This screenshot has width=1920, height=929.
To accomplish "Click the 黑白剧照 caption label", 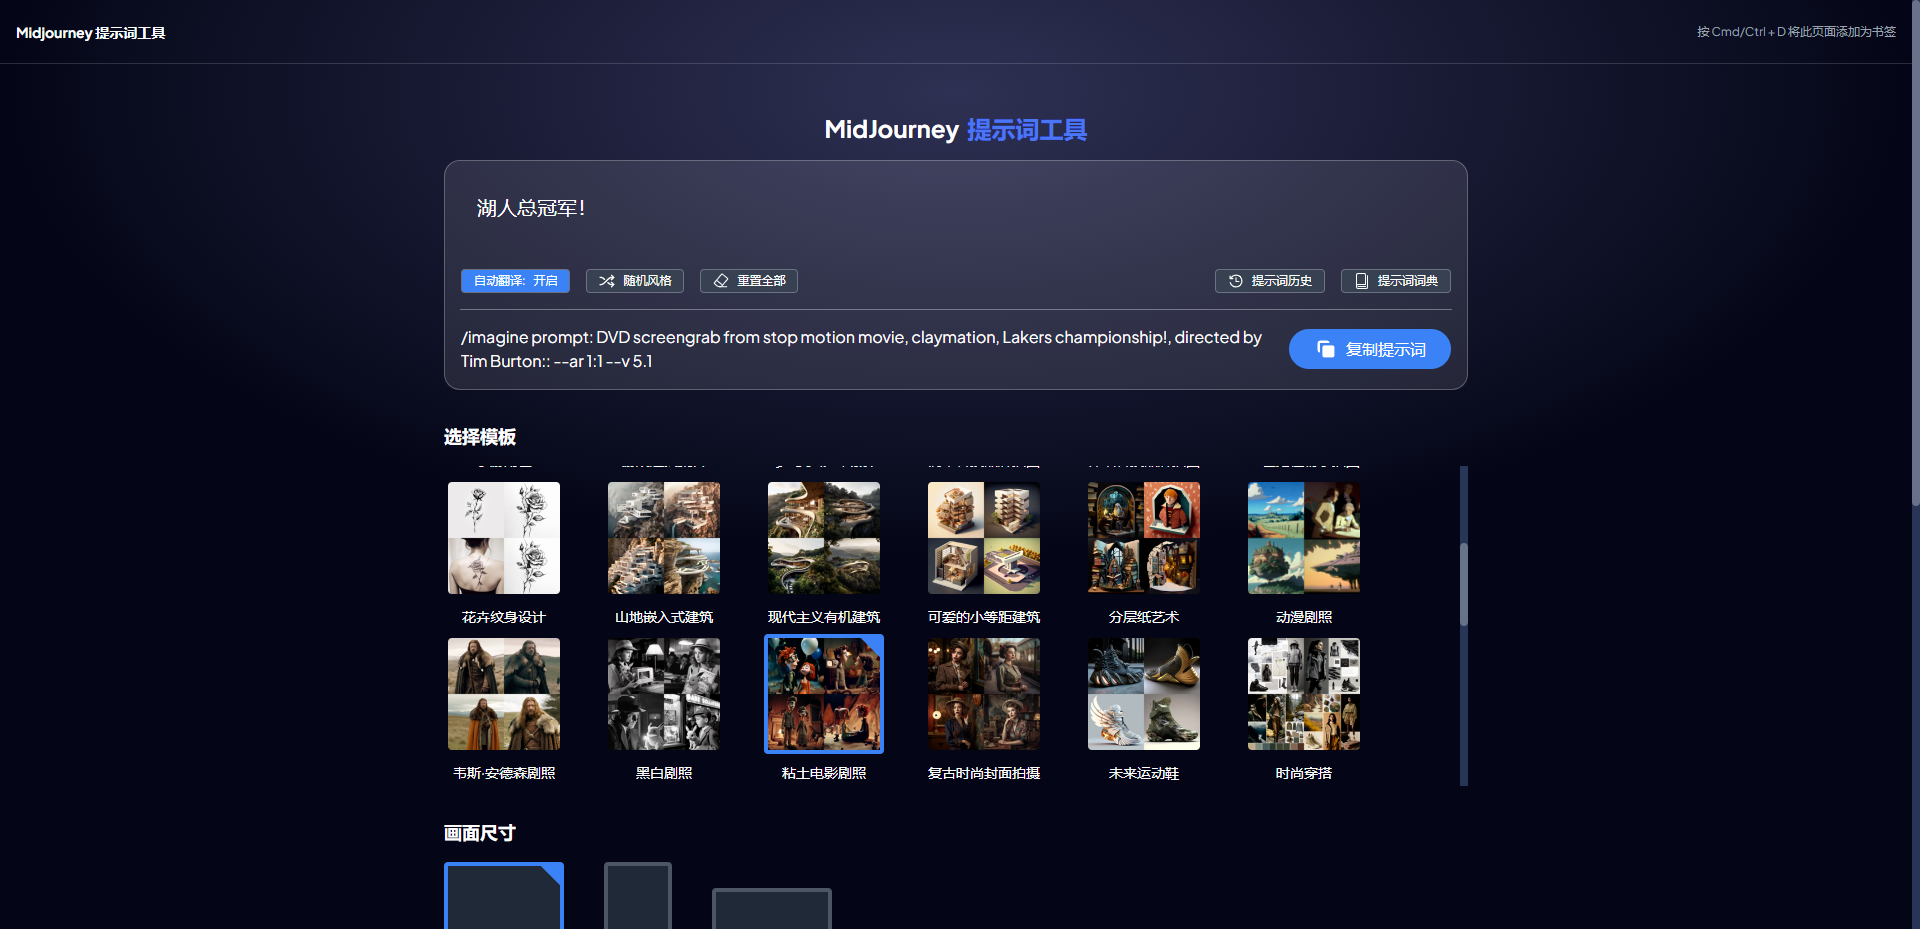I will pyautogui.click(x=664, y=773).
